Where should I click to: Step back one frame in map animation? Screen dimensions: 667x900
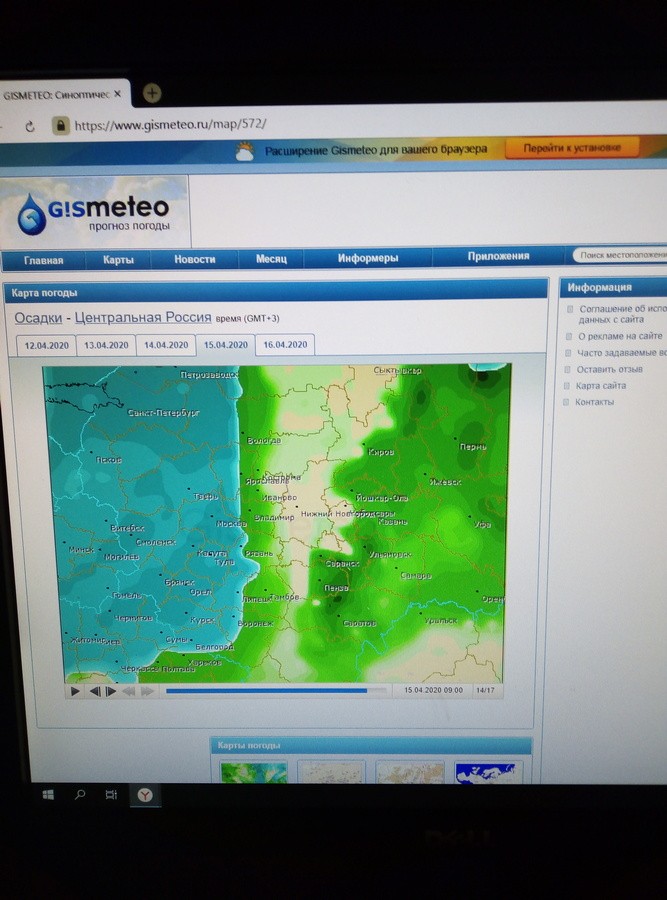[x=96, y=691]
